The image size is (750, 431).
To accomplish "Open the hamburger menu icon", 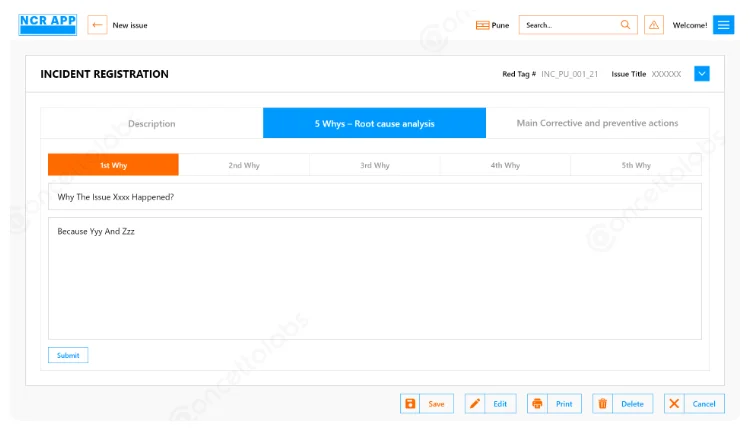I will point(723,25).
